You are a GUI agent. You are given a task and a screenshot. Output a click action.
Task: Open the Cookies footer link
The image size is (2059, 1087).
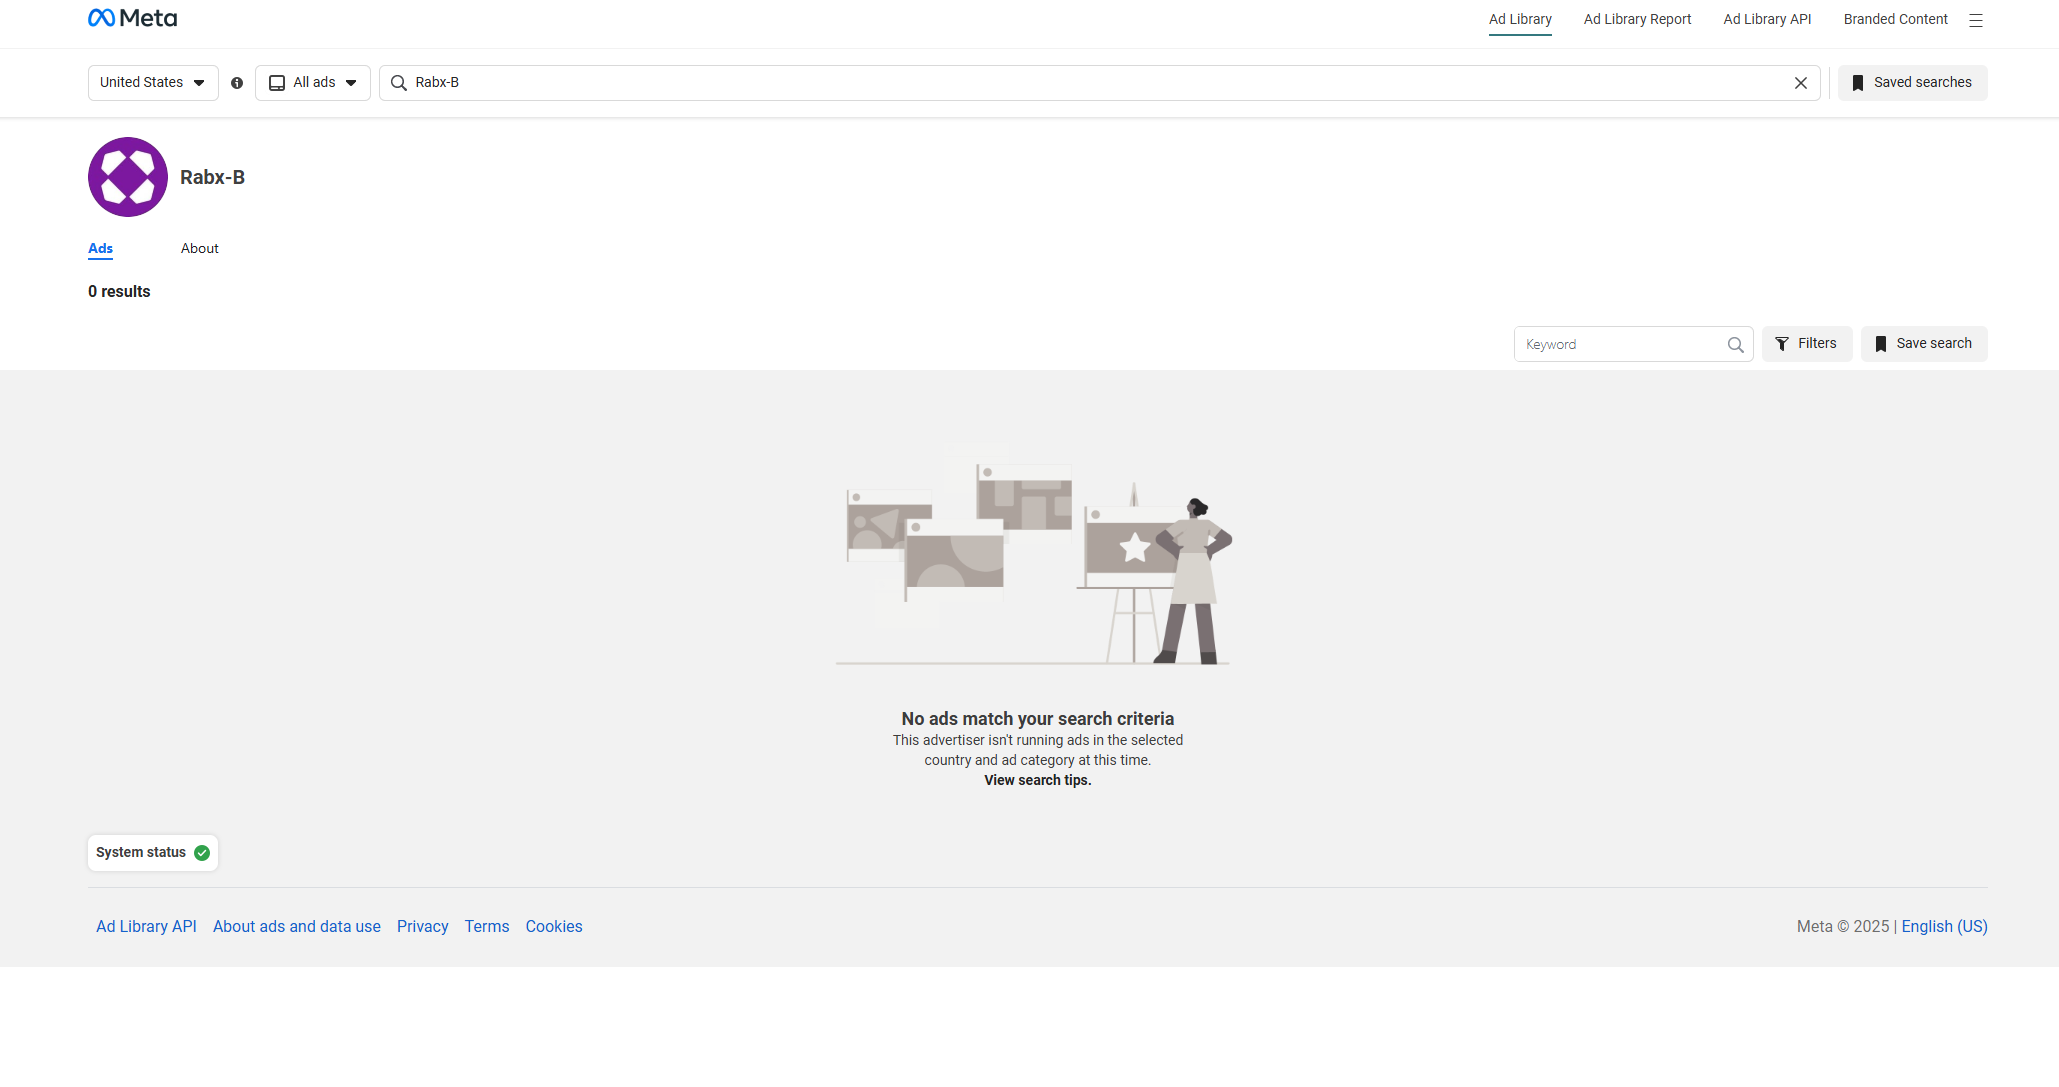tap(554, 926)
